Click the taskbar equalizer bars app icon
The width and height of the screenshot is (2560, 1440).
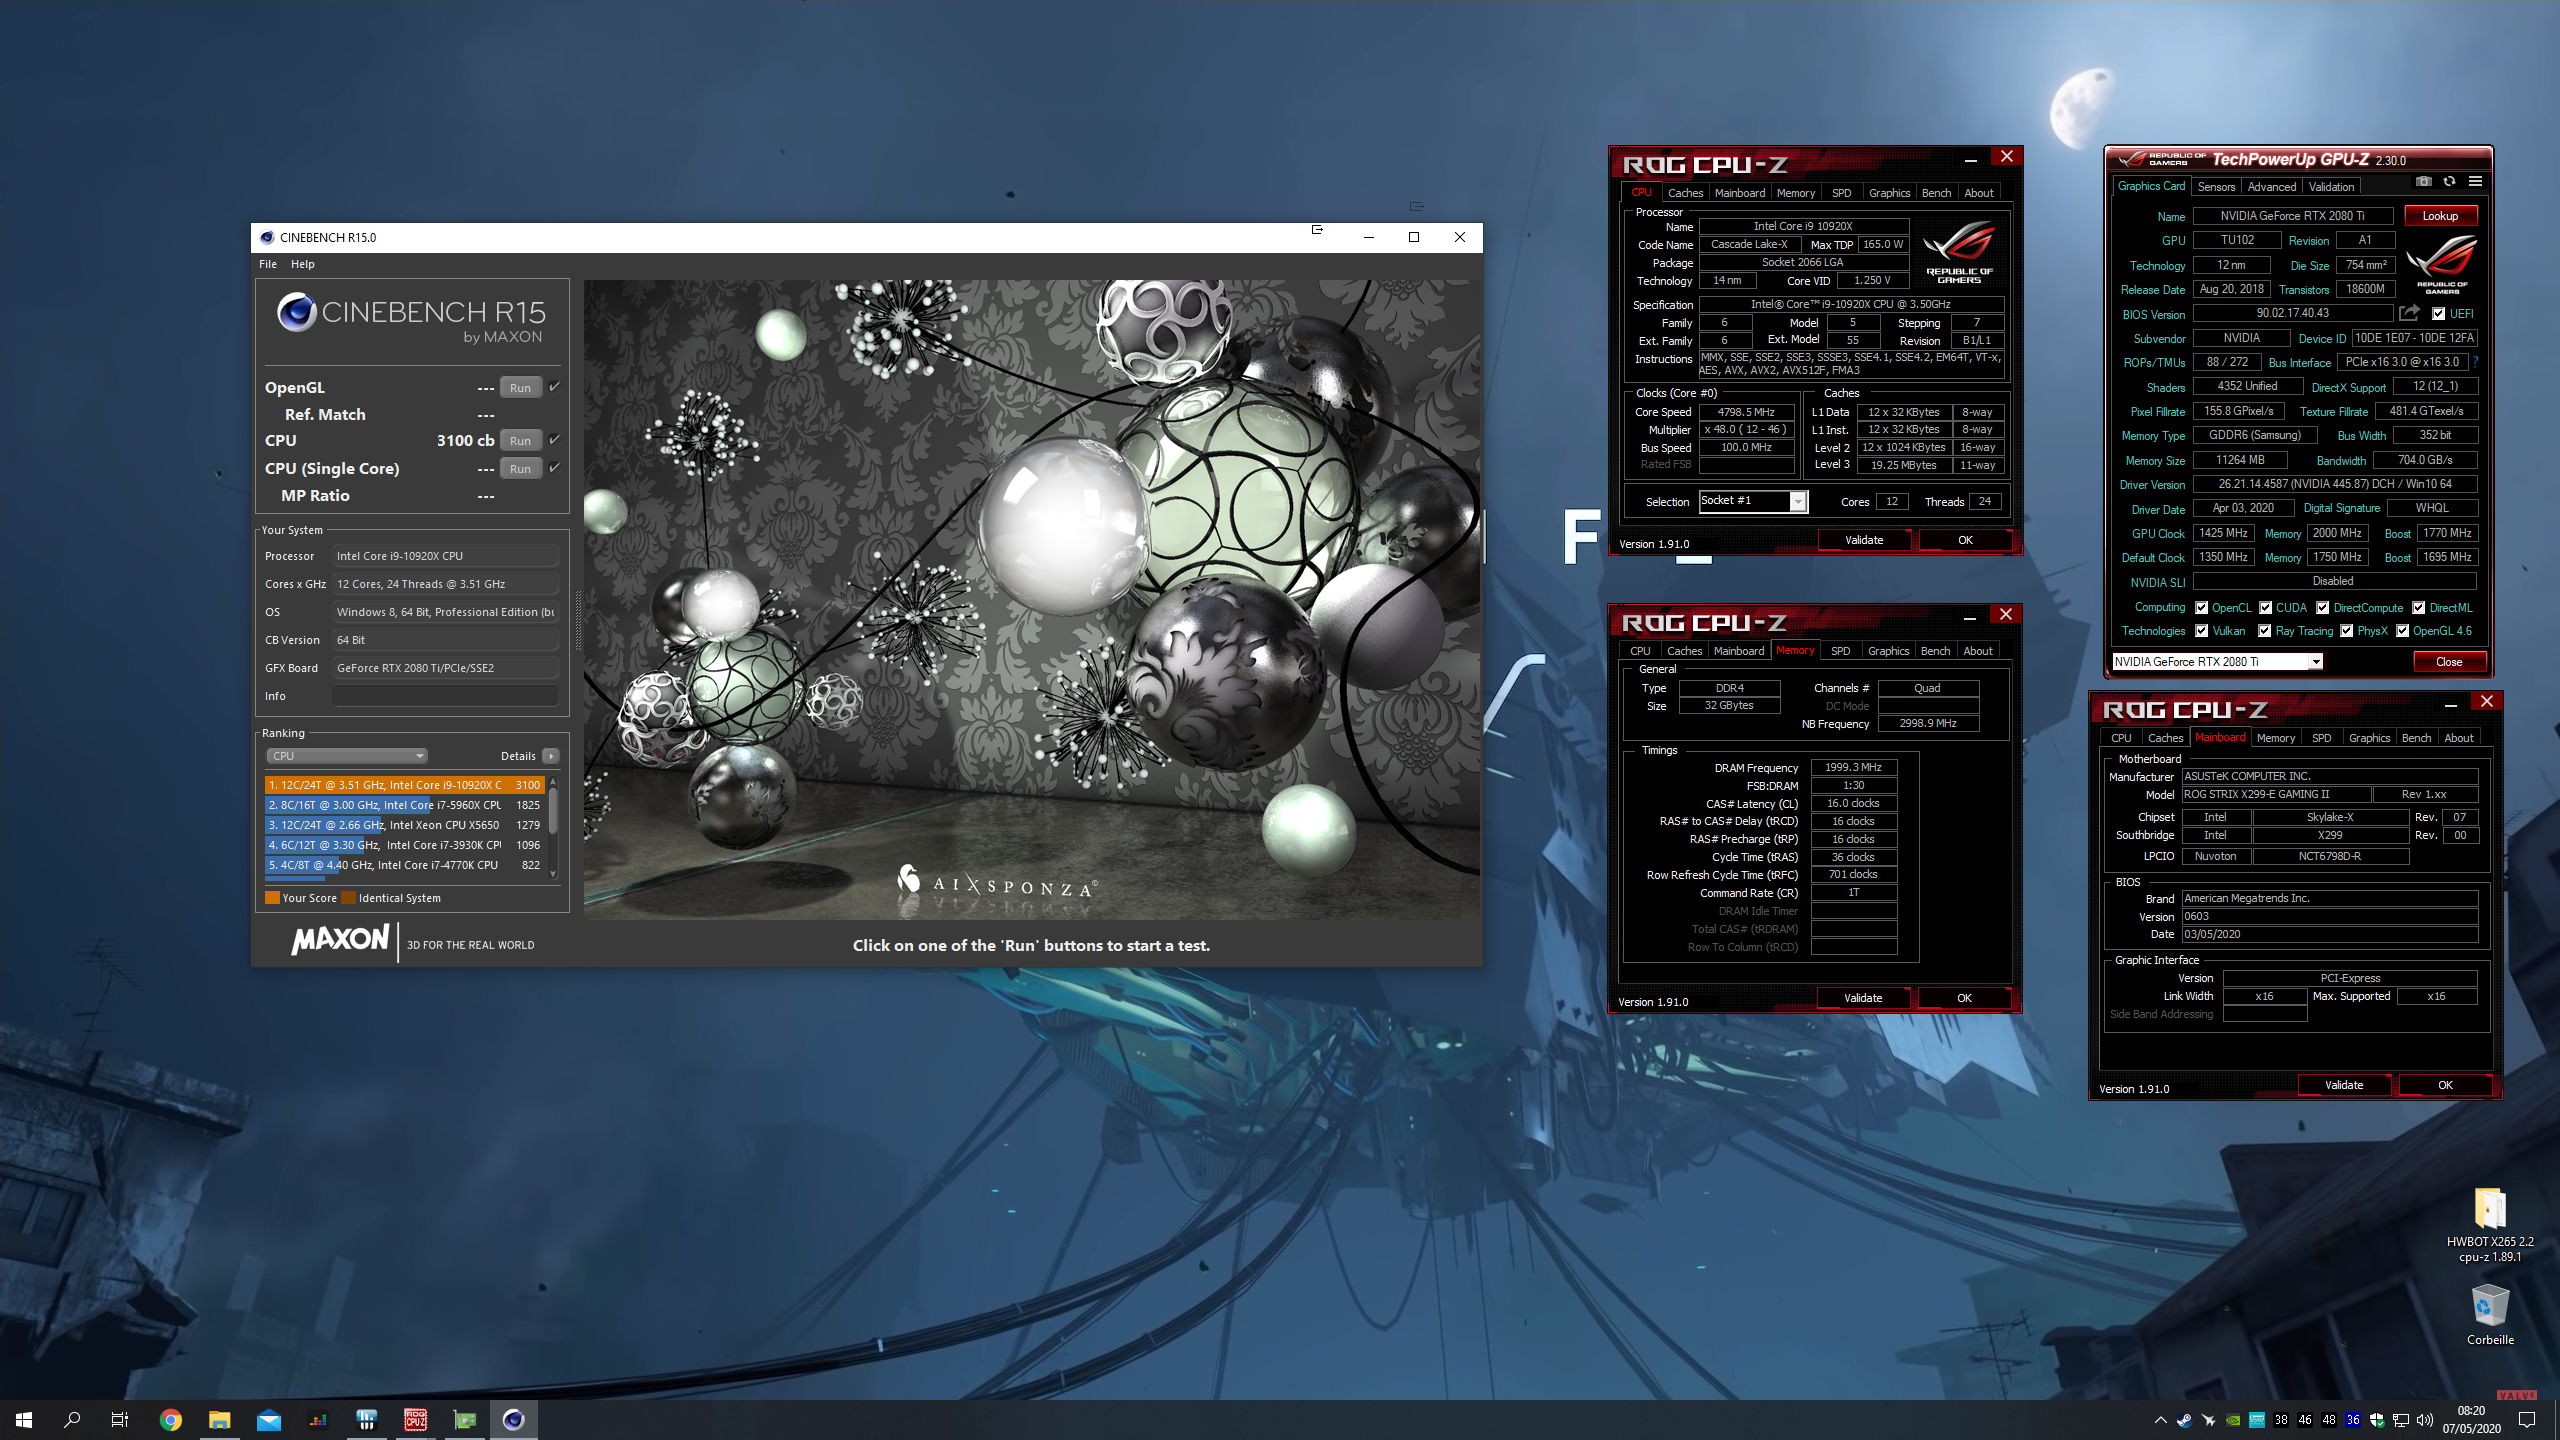click(318, 1420)
